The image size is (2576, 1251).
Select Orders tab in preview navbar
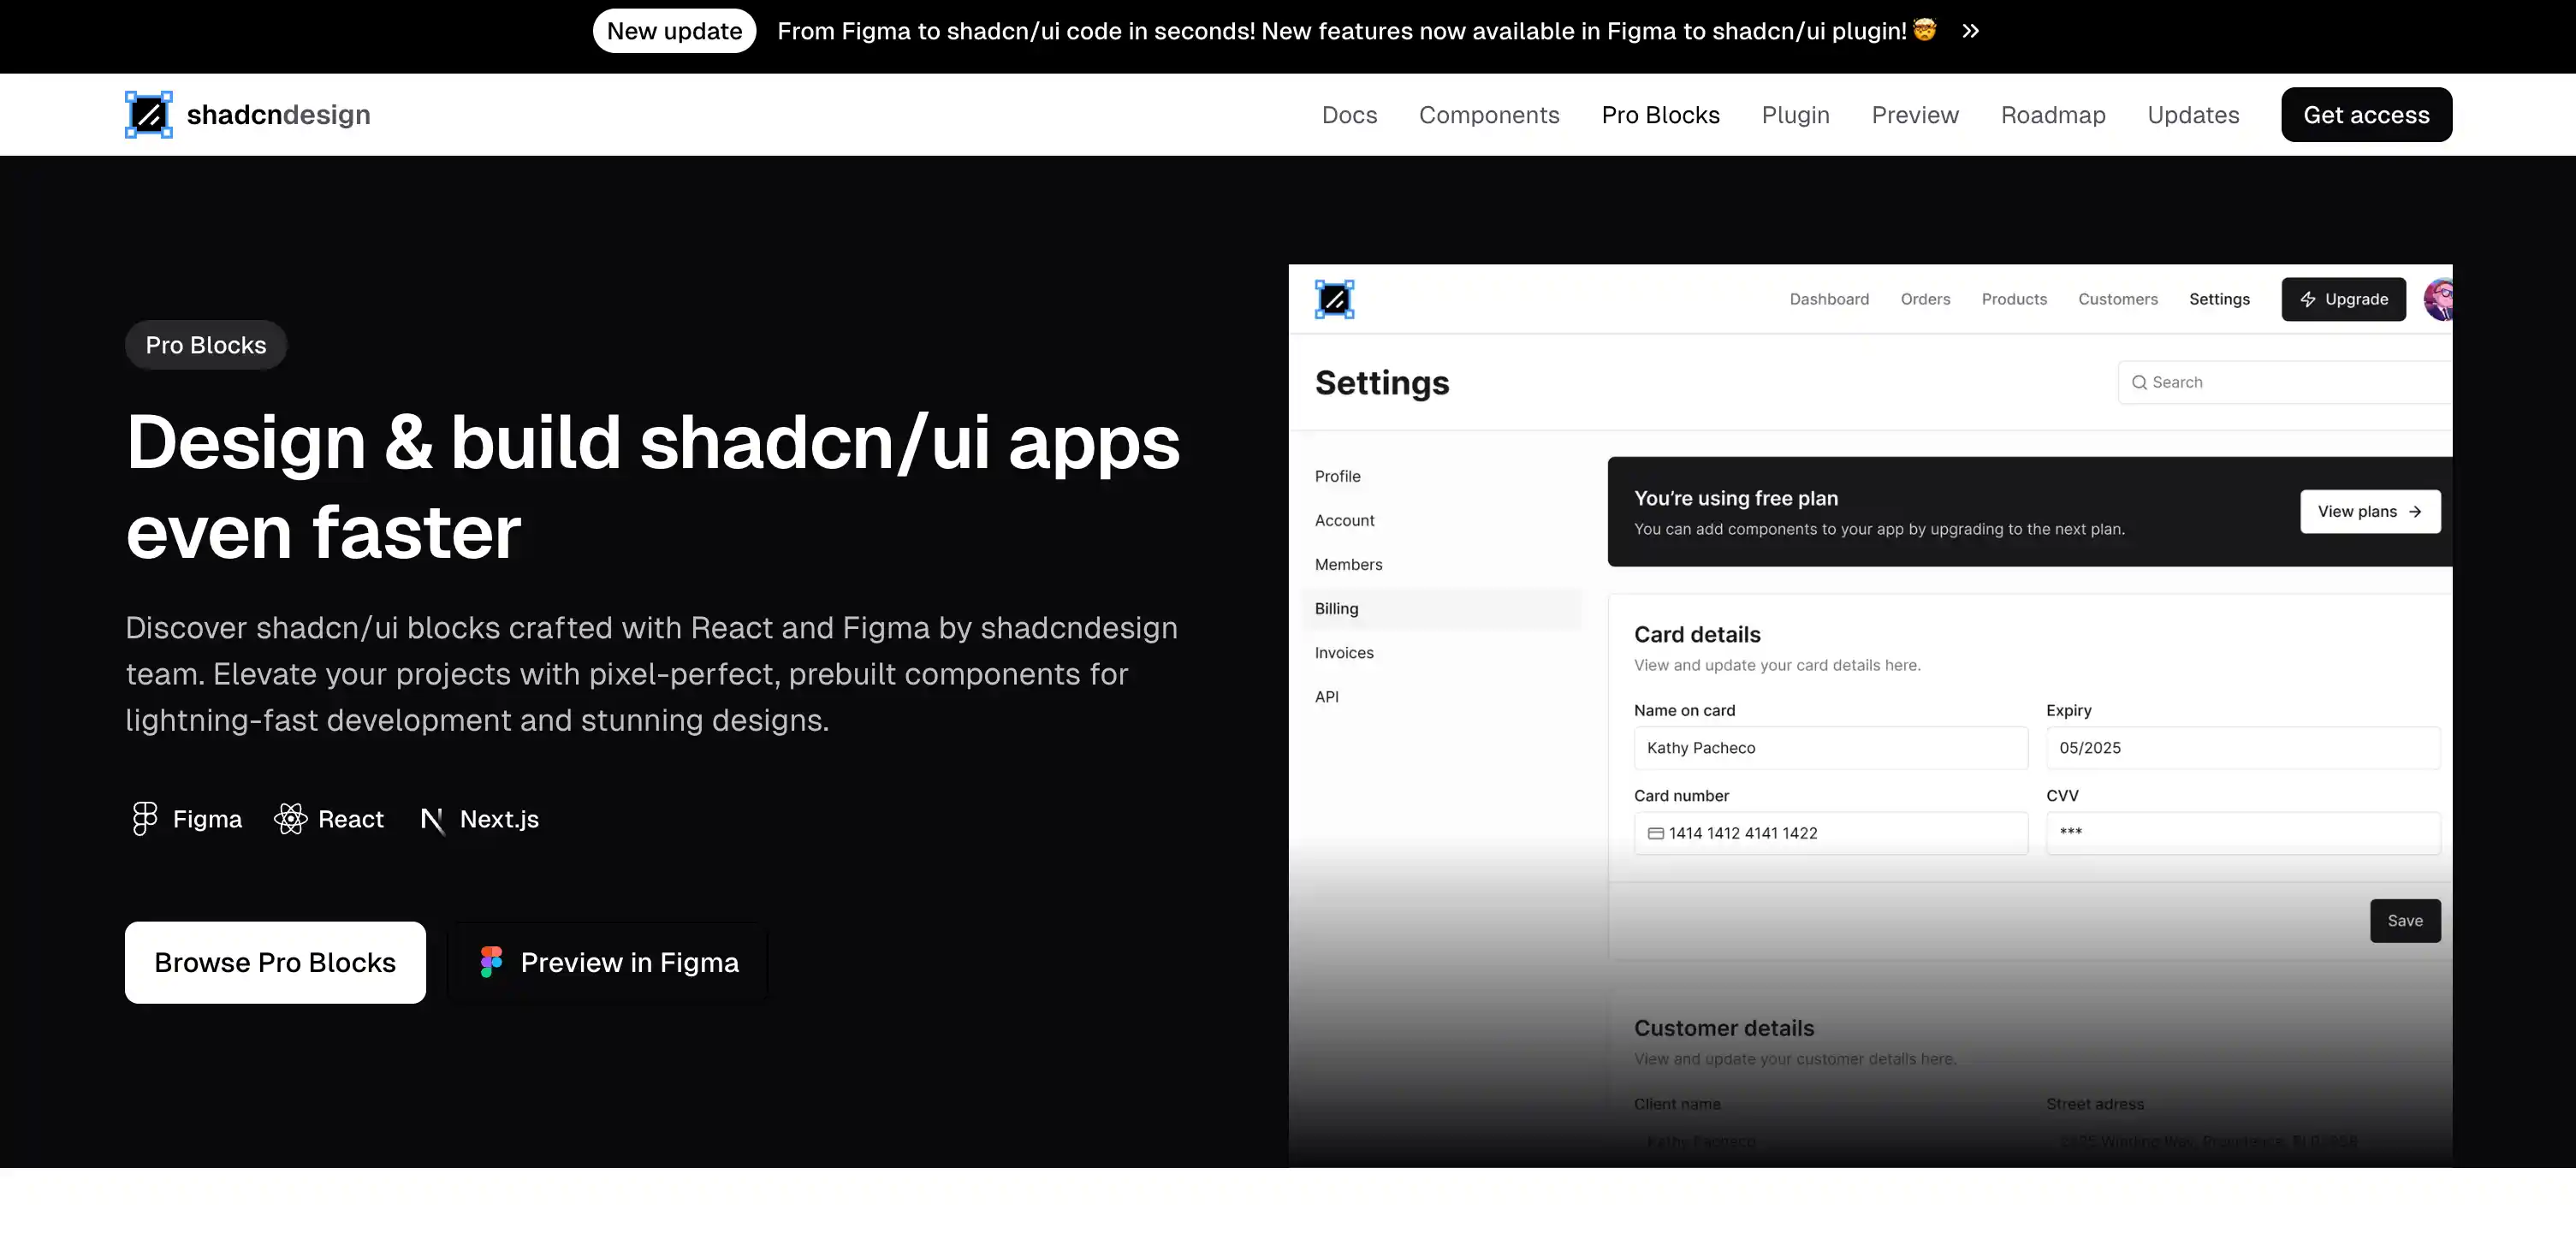1925,299
